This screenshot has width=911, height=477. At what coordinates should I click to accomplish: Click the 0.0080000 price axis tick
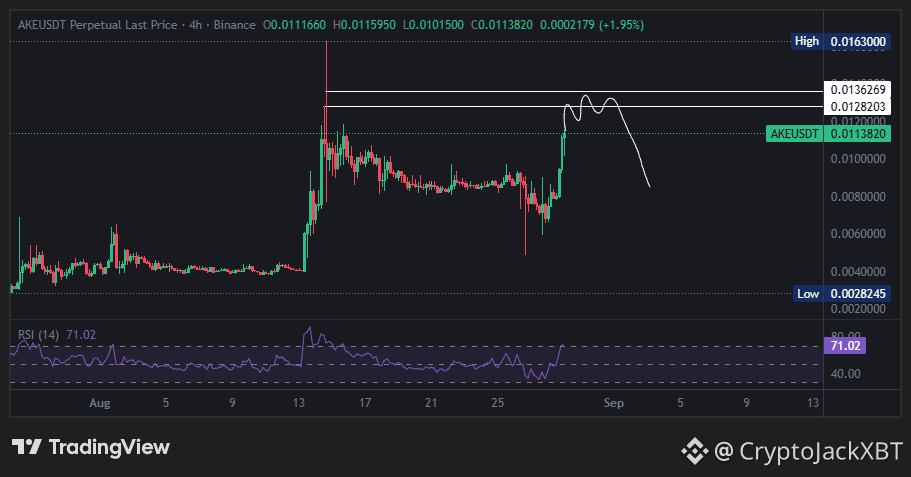coord(858,196)
